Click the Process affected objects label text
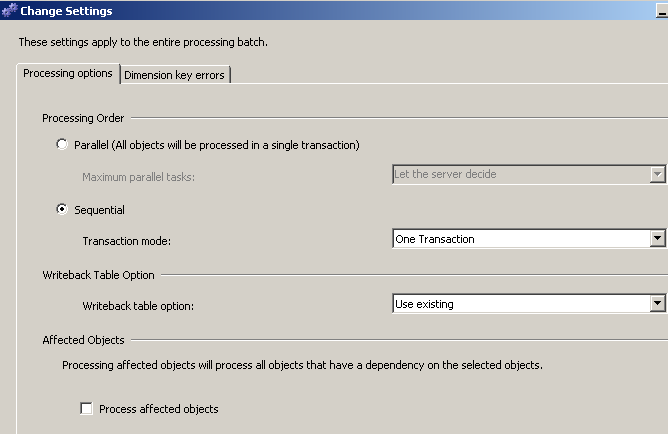668x434 pixels. pyautogui.click(x=158, y=409)
